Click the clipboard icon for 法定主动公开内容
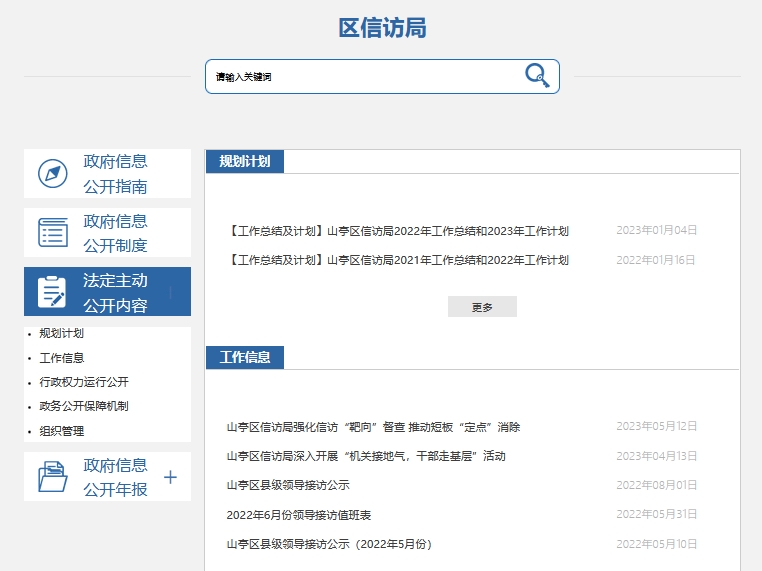762x571 pixels. tap(52, 292)
